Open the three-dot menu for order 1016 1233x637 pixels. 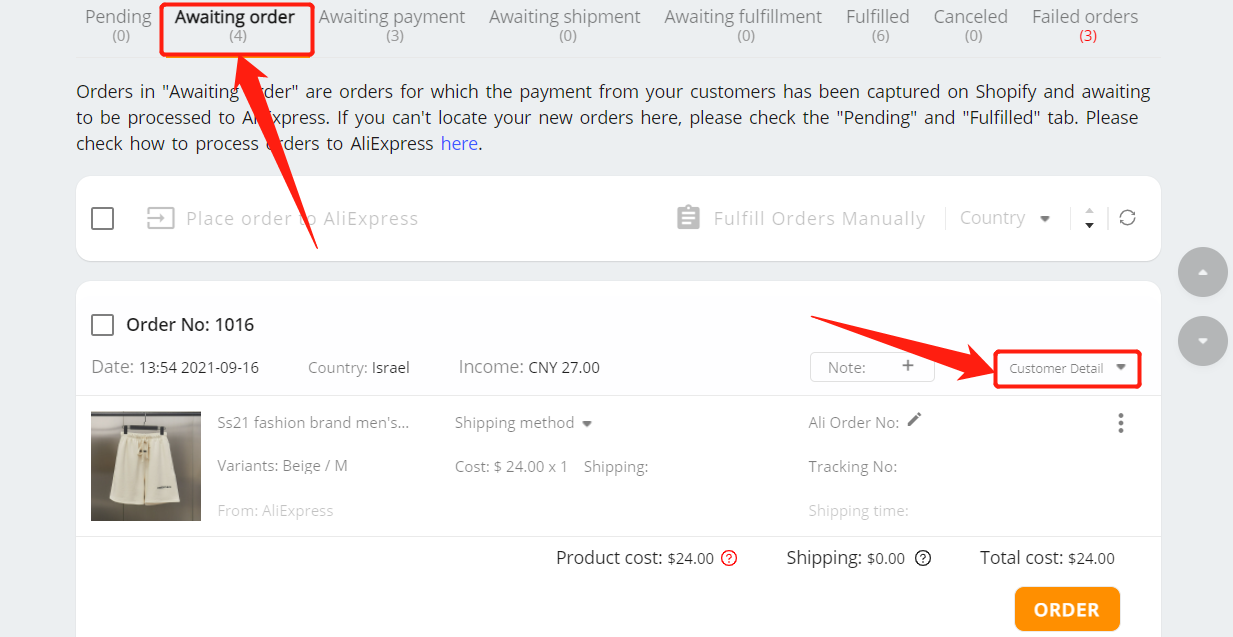(1121, 423)
